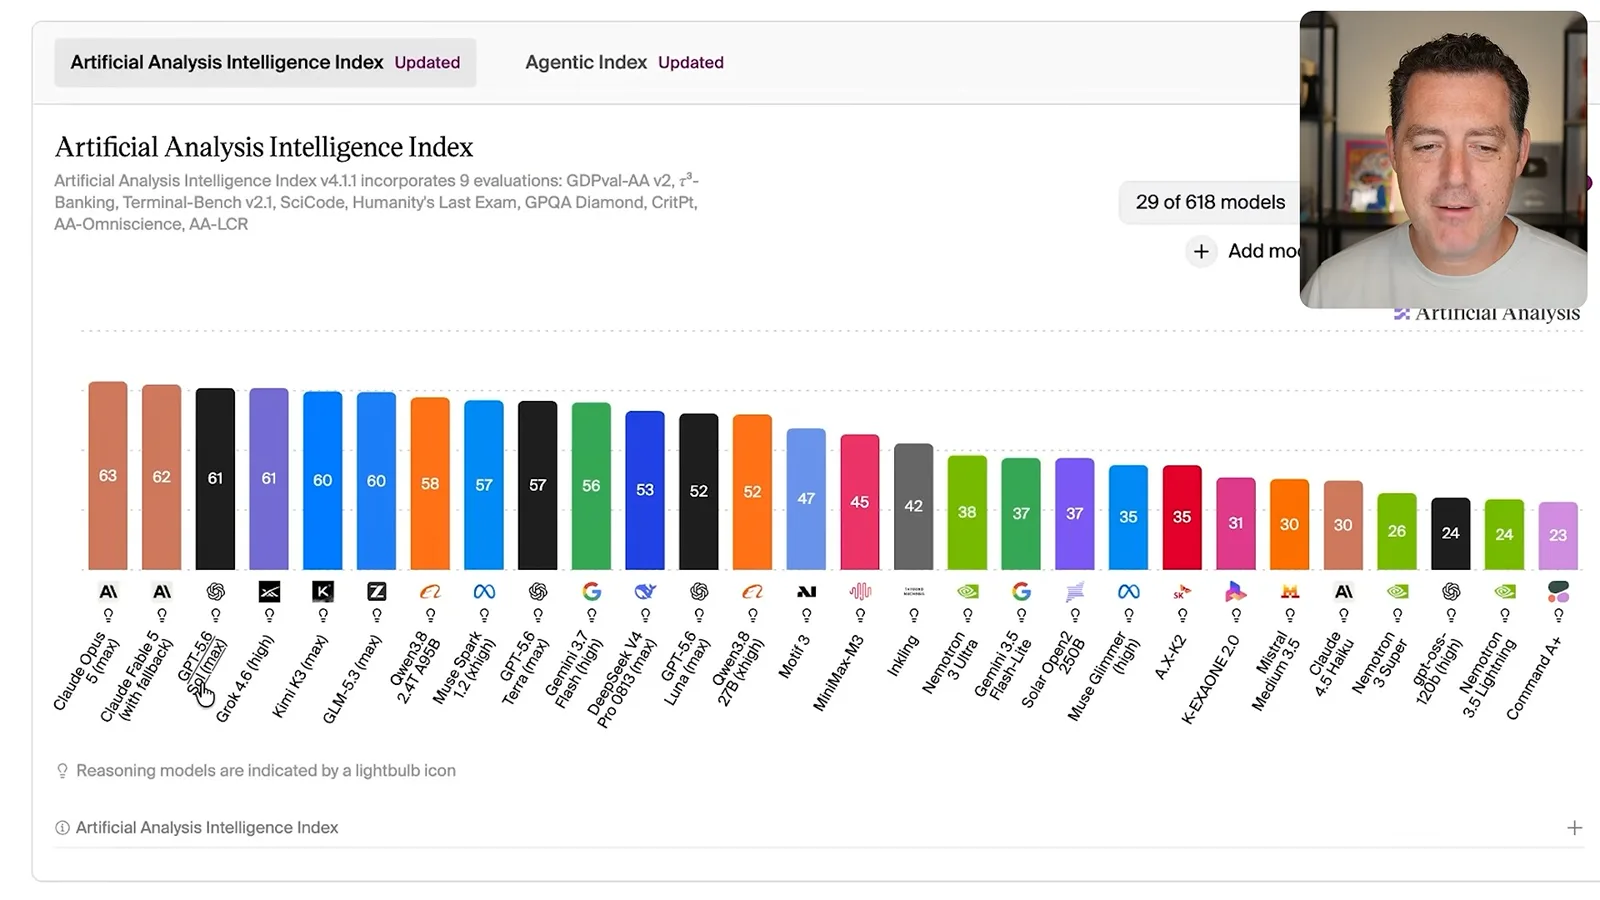Click the NVIDIA logo above Nemotron 3 Super

click(x=1397, y=592)
